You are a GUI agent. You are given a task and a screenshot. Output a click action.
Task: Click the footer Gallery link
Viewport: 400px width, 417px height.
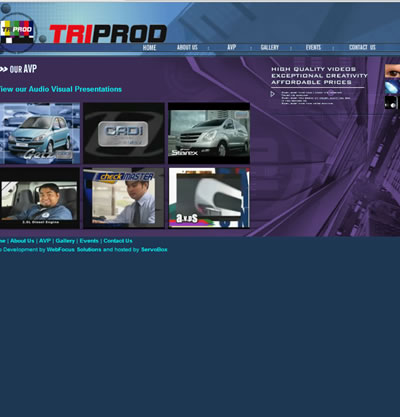click(x=65, y=241)
